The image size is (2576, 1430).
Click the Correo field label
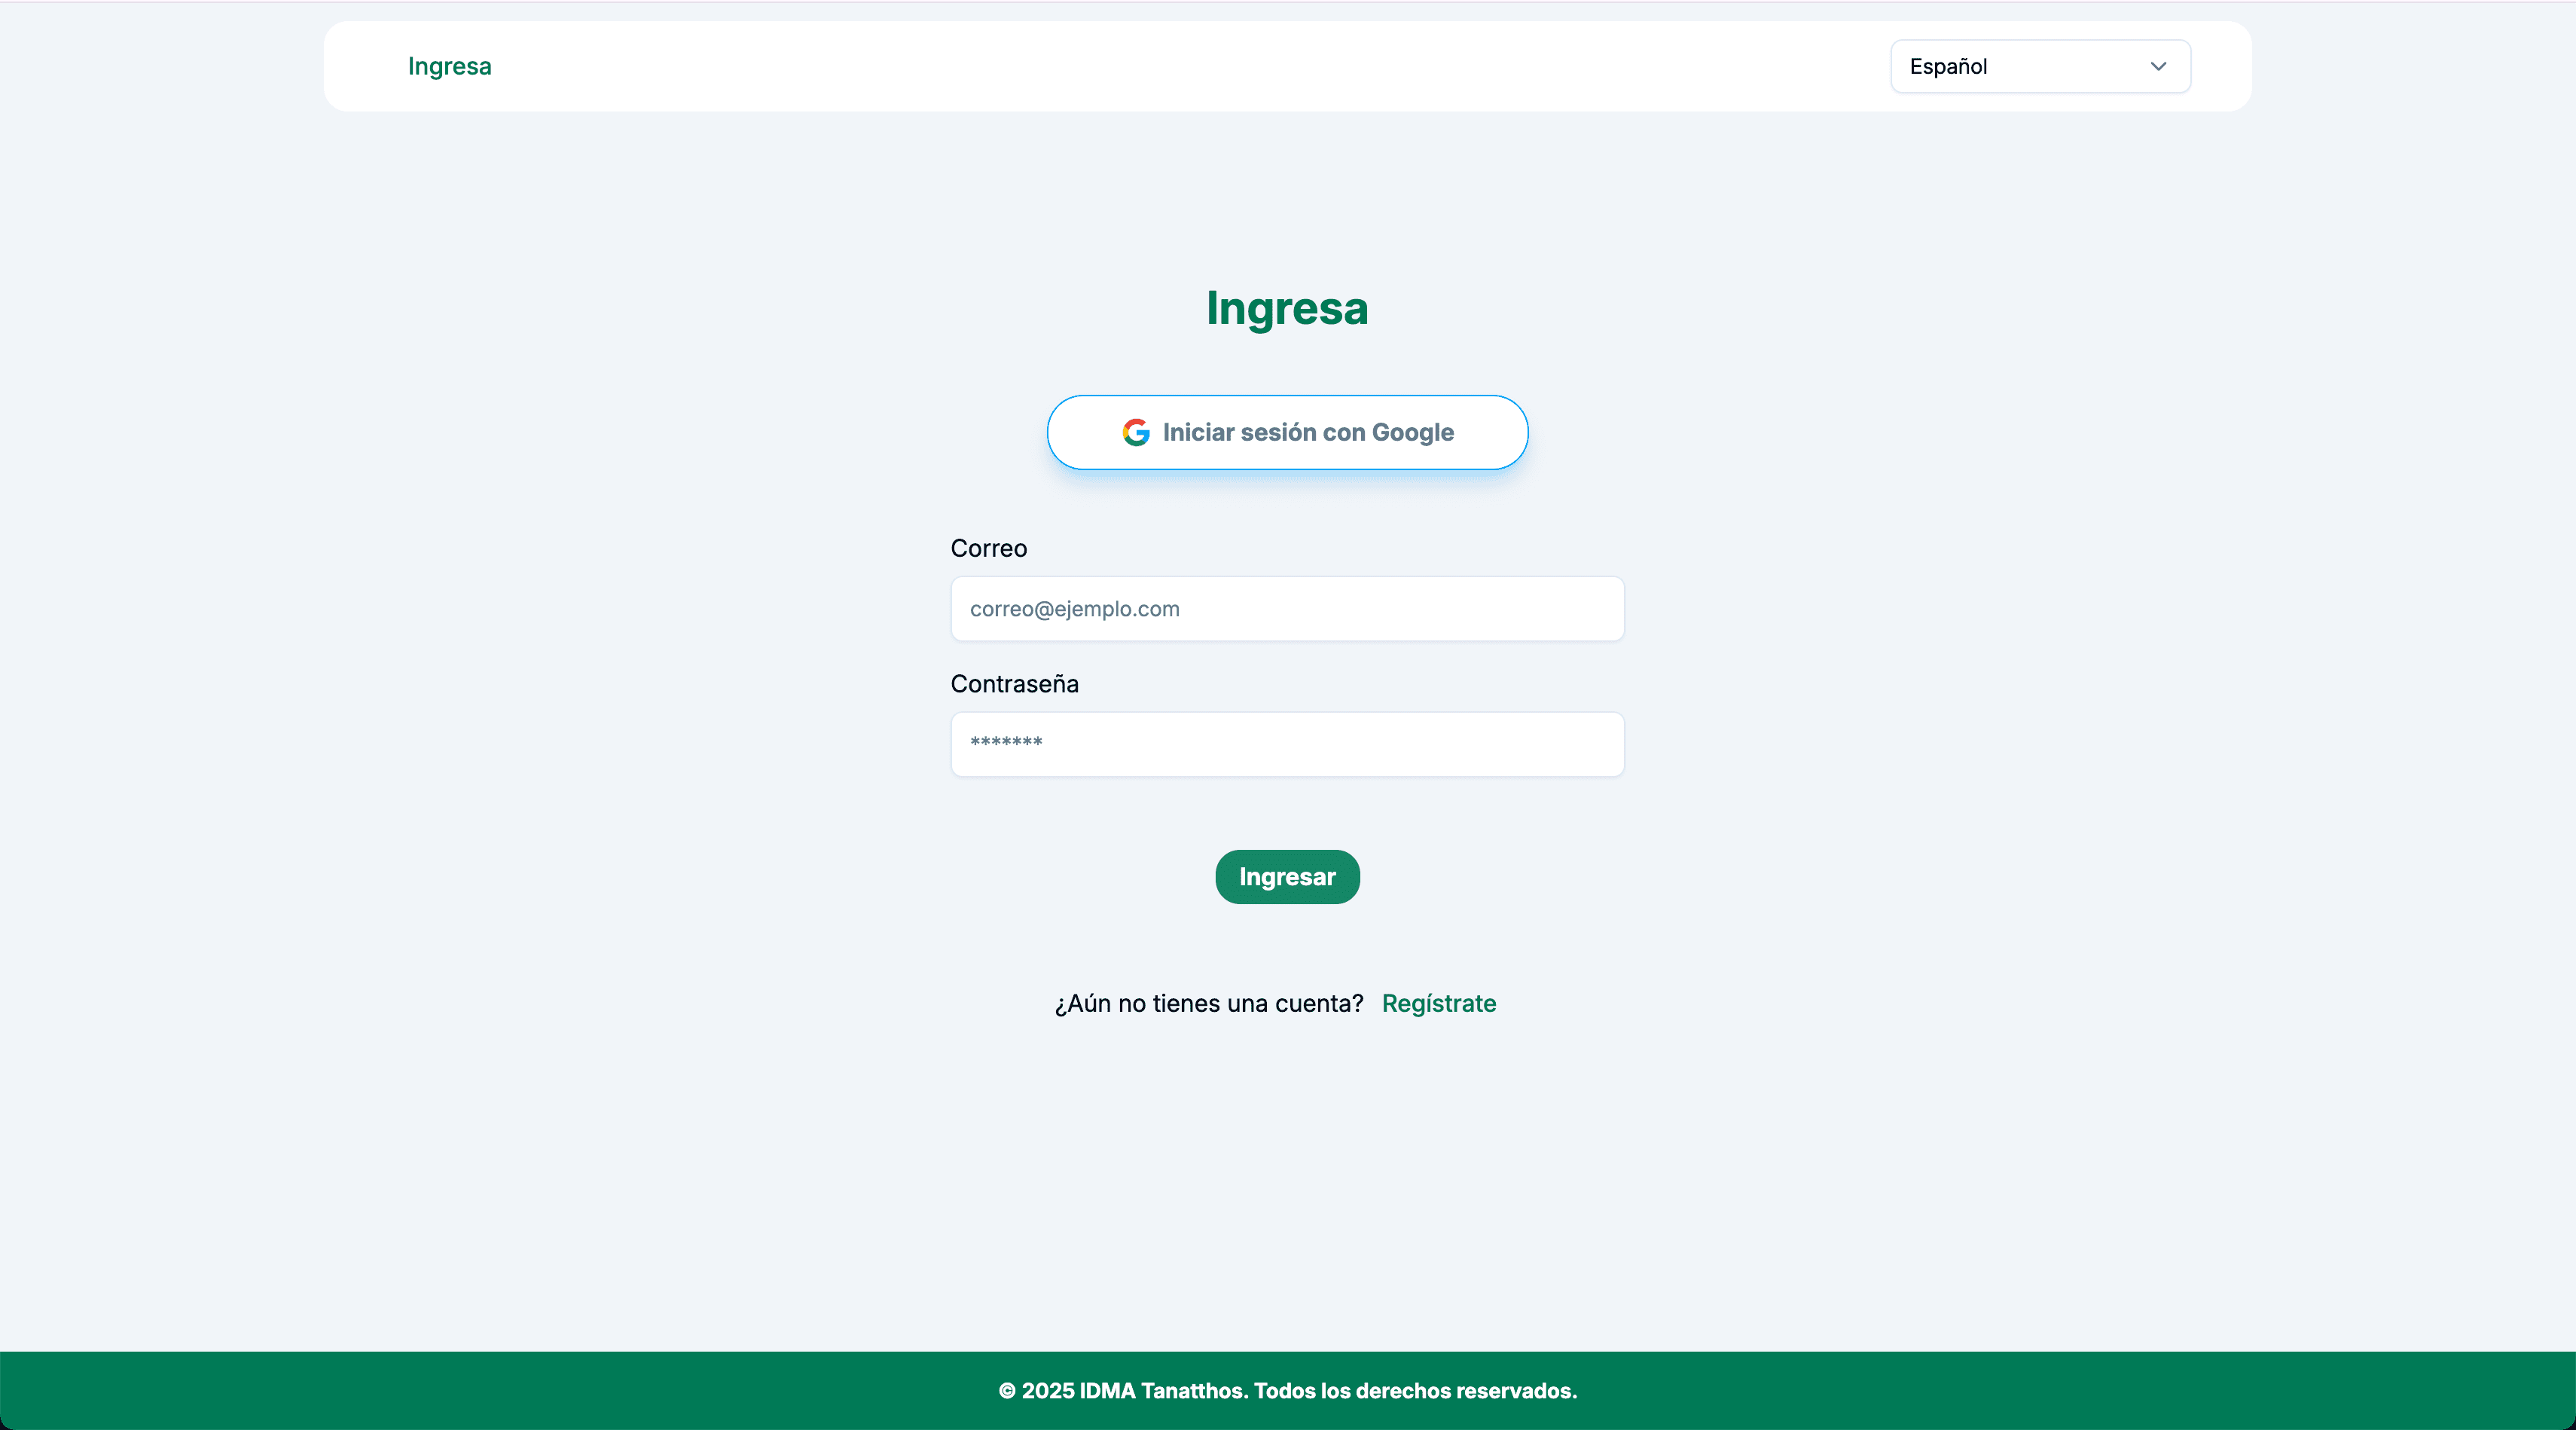(988, 548)
